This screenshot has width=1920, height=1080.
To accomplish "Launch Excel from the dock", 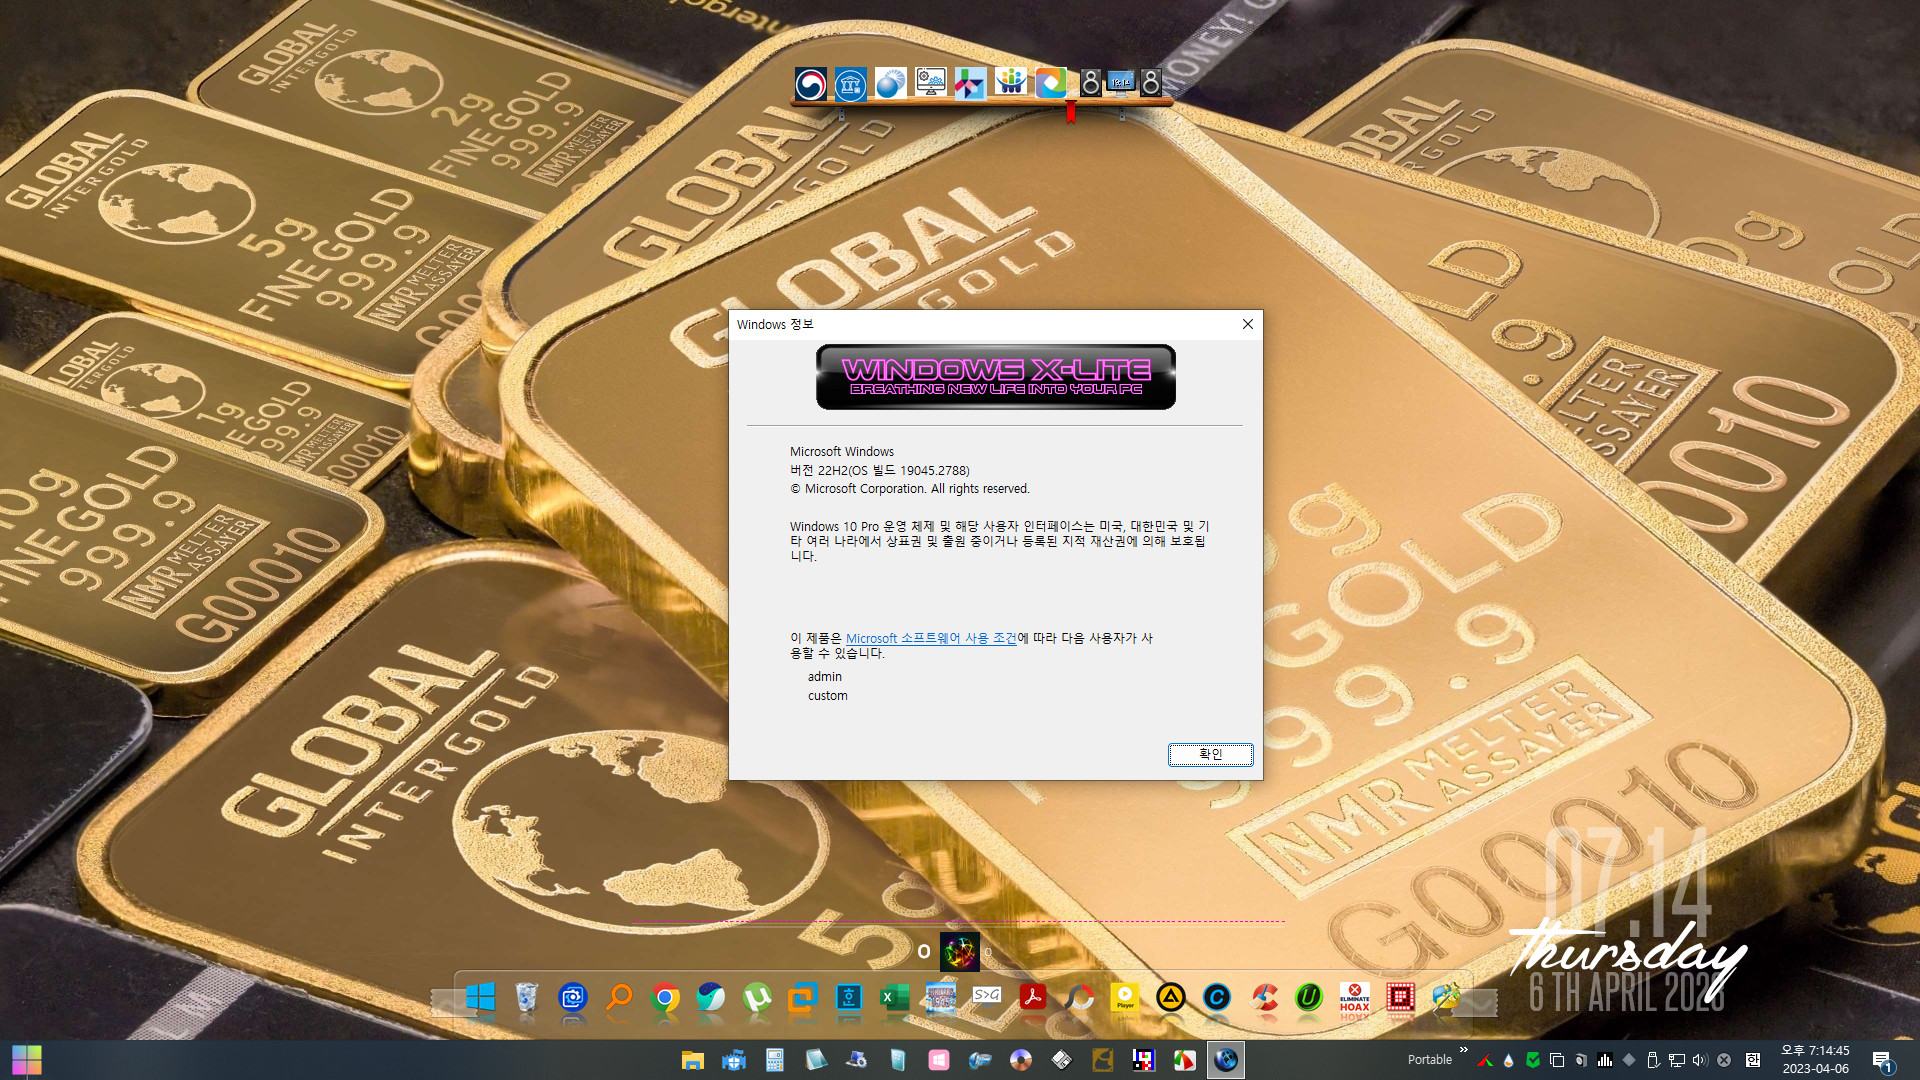I will [x=894, y=997].
